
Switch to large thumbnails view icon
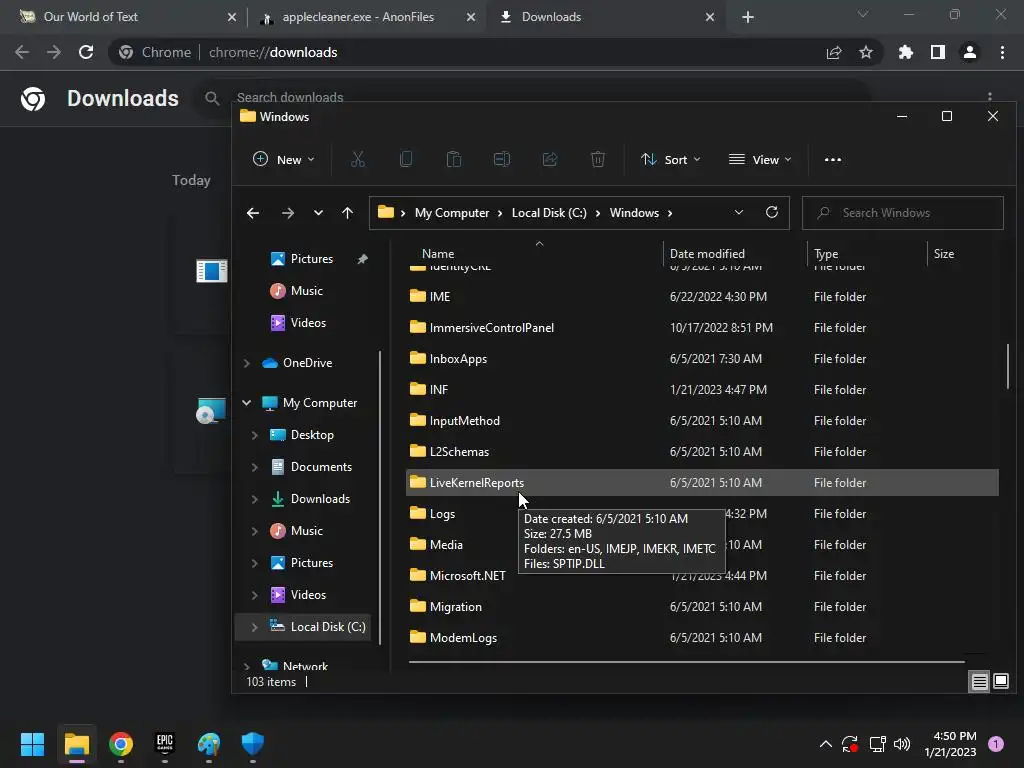(x=1001, y=681)
